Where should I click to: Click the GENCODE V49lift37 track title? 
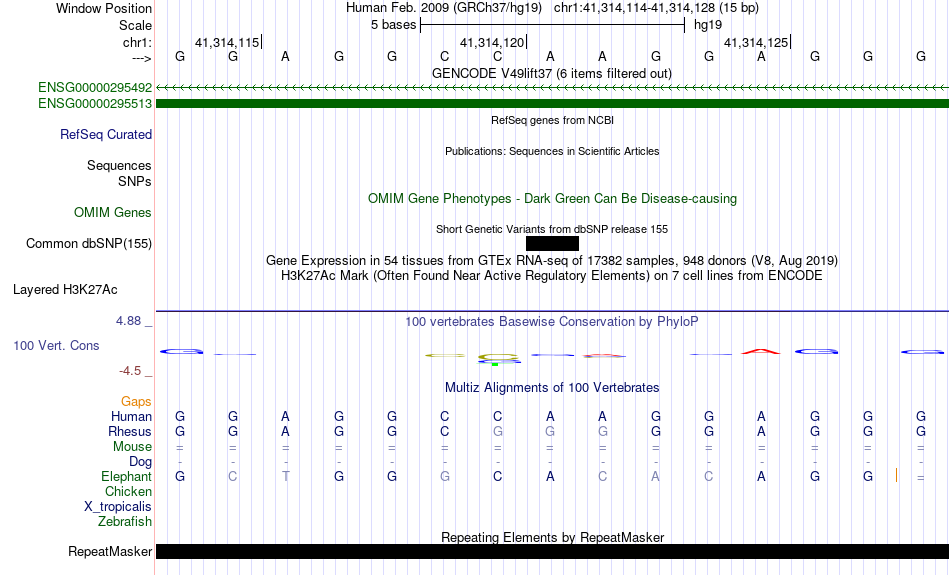pyautogui.click(x=552, y=73)
